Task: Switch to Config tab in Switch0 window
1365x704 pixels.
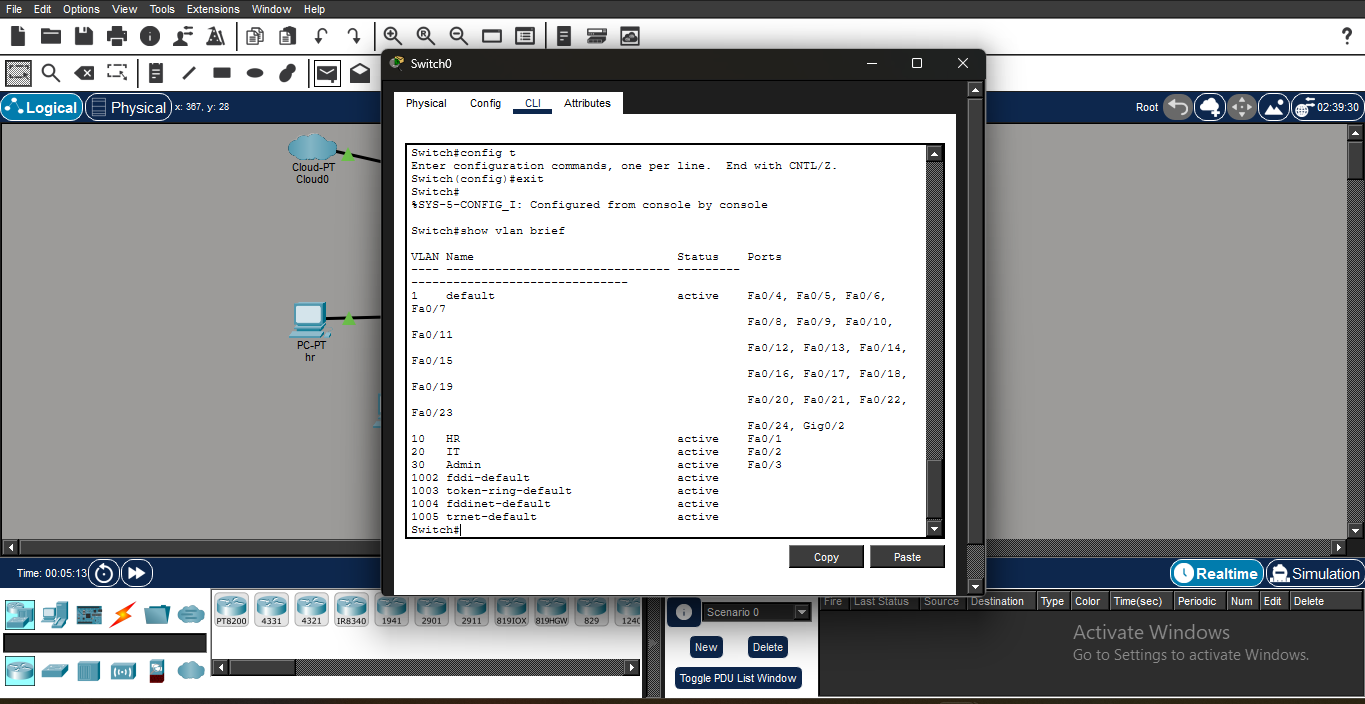Action: coord(485,103)
